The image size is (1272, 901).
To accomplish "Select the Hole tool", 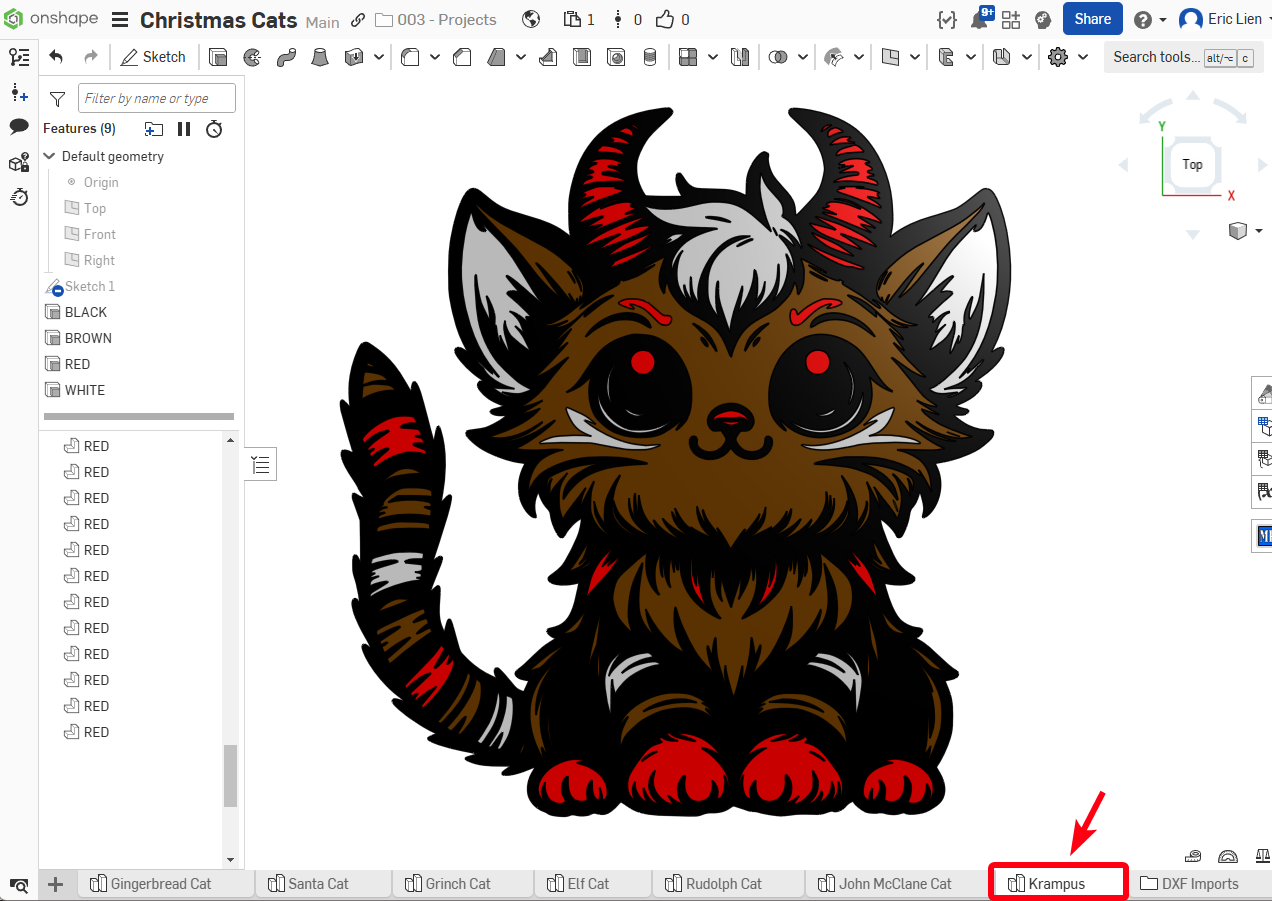I will pos(616,57).
